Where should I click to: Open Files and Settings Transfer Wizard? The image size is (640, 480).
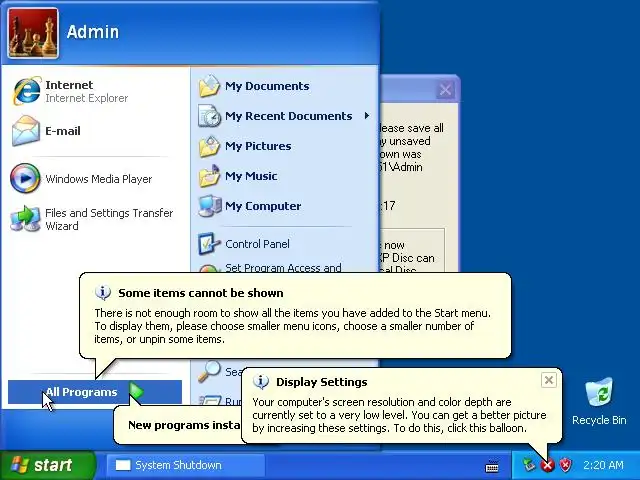[x=94, y=219]
